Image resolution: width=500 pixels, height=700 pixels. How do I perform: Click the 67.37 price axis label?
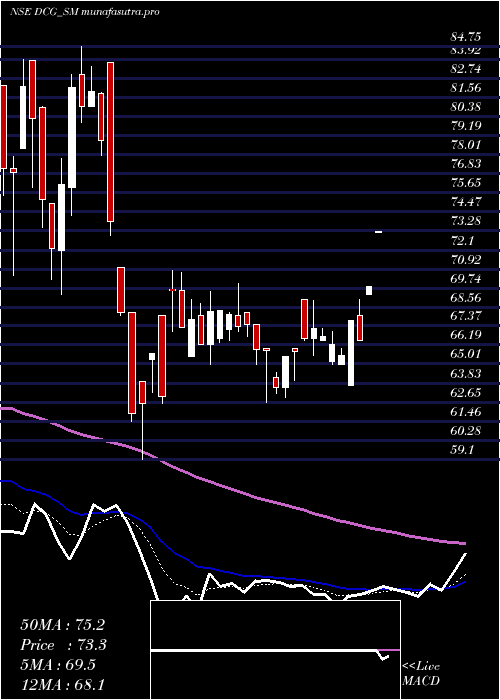[466, 316]
